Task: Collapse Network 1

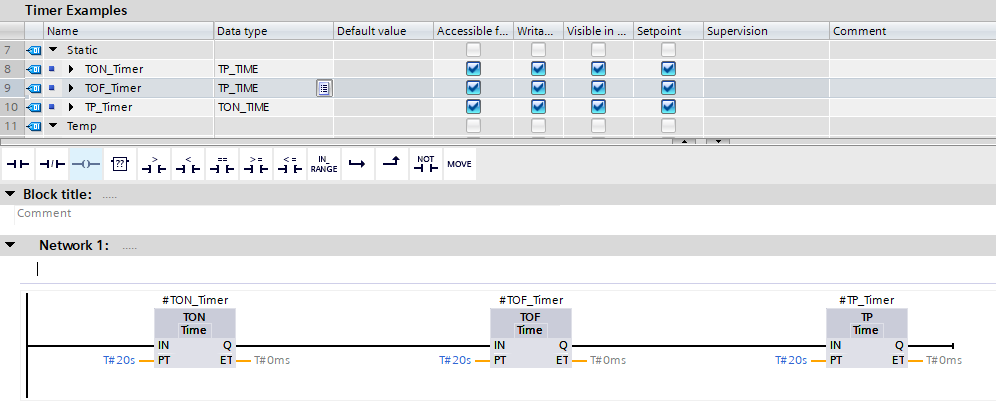Action: pyautogui.click(x=10, y=245)
